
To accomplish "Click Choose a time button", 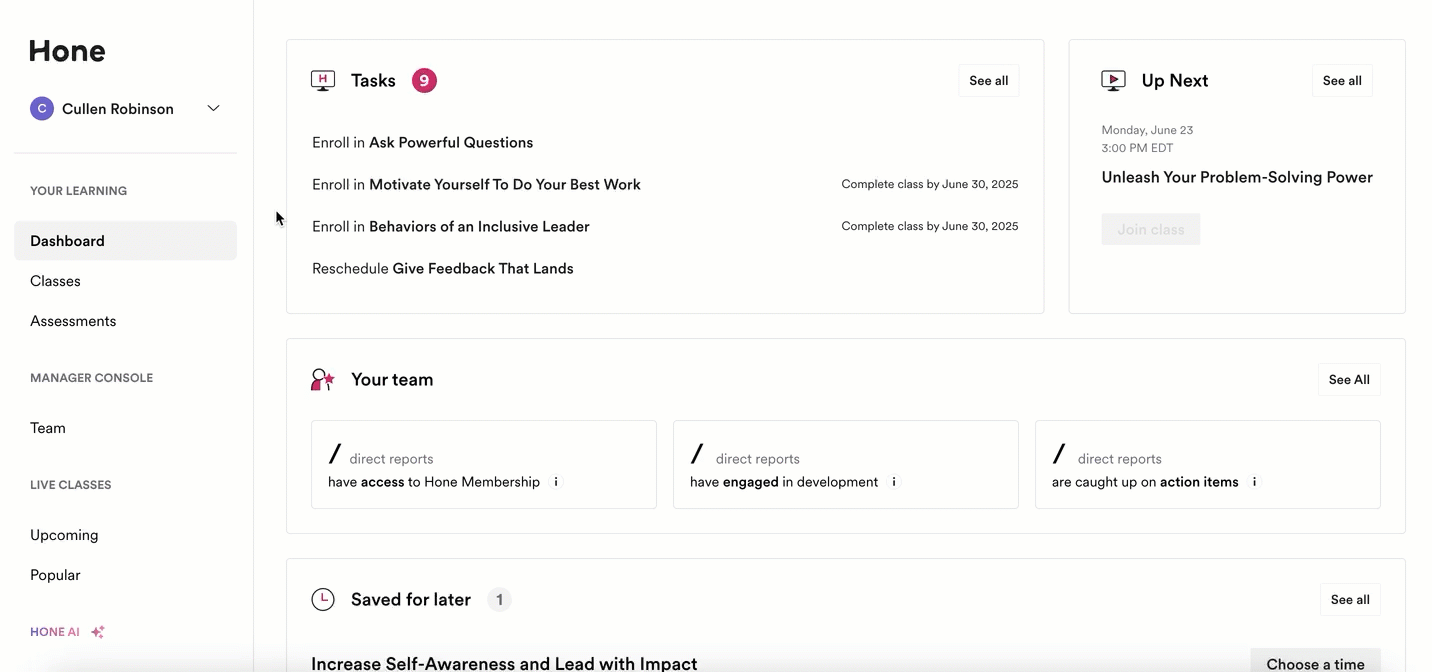I will pyautogui.click(x=1315, y=663).
